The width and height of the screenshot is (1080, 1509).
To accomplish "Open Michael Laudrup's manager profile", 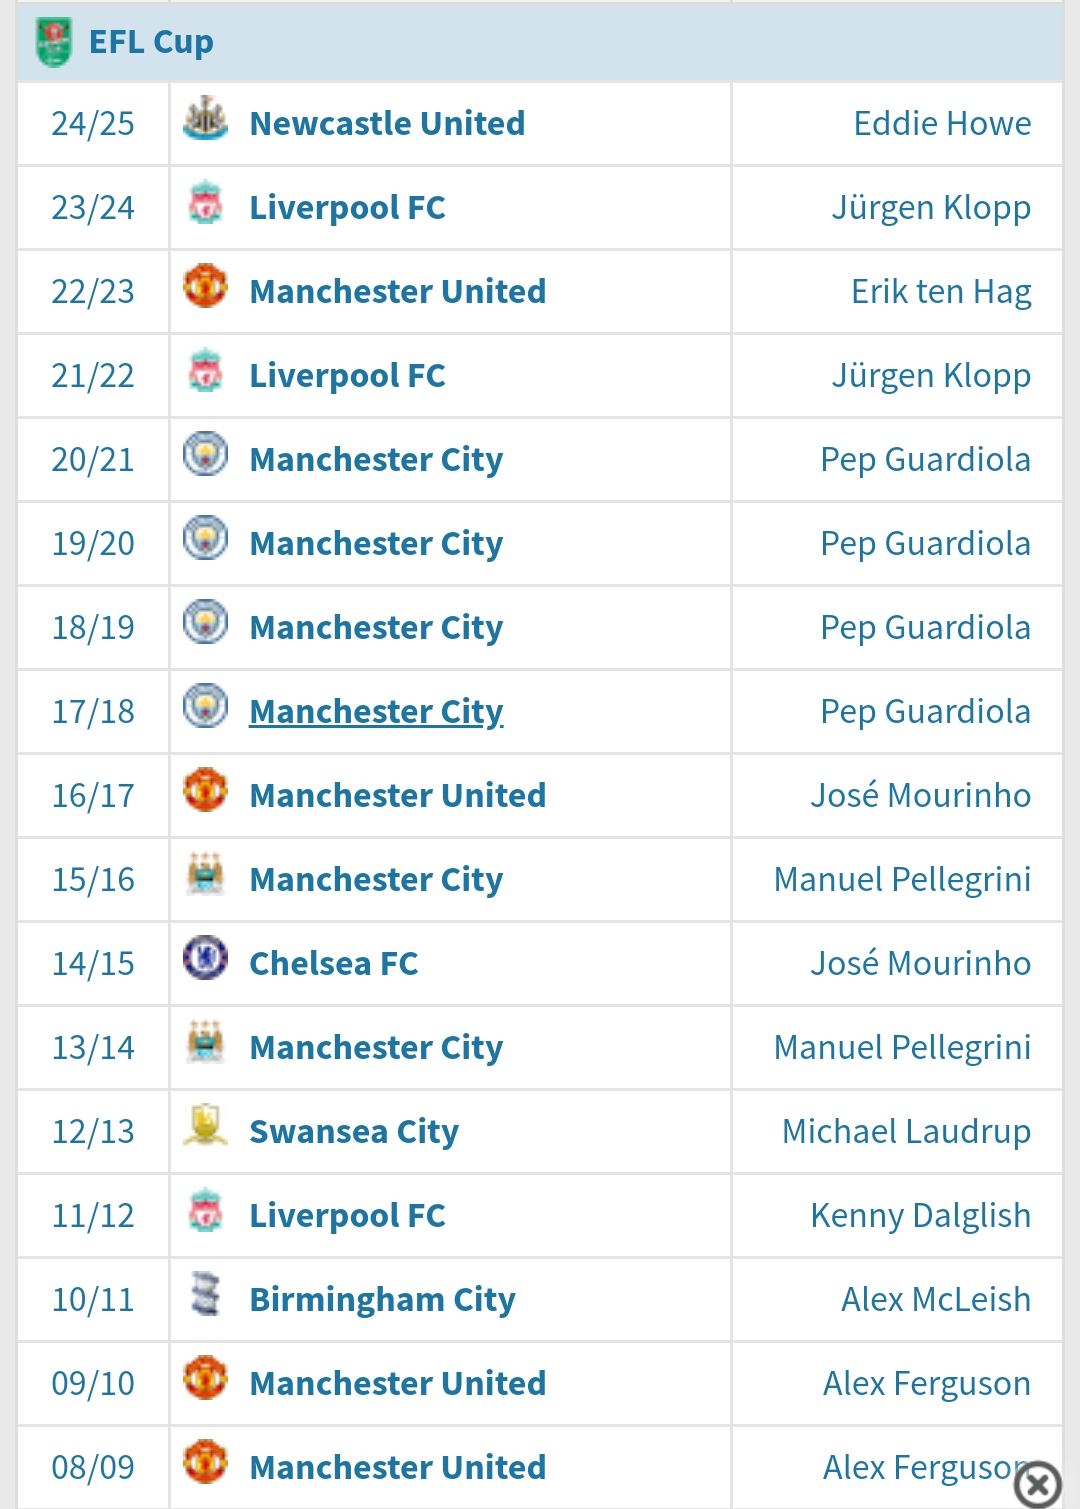I will click(x=906, y=1132).
